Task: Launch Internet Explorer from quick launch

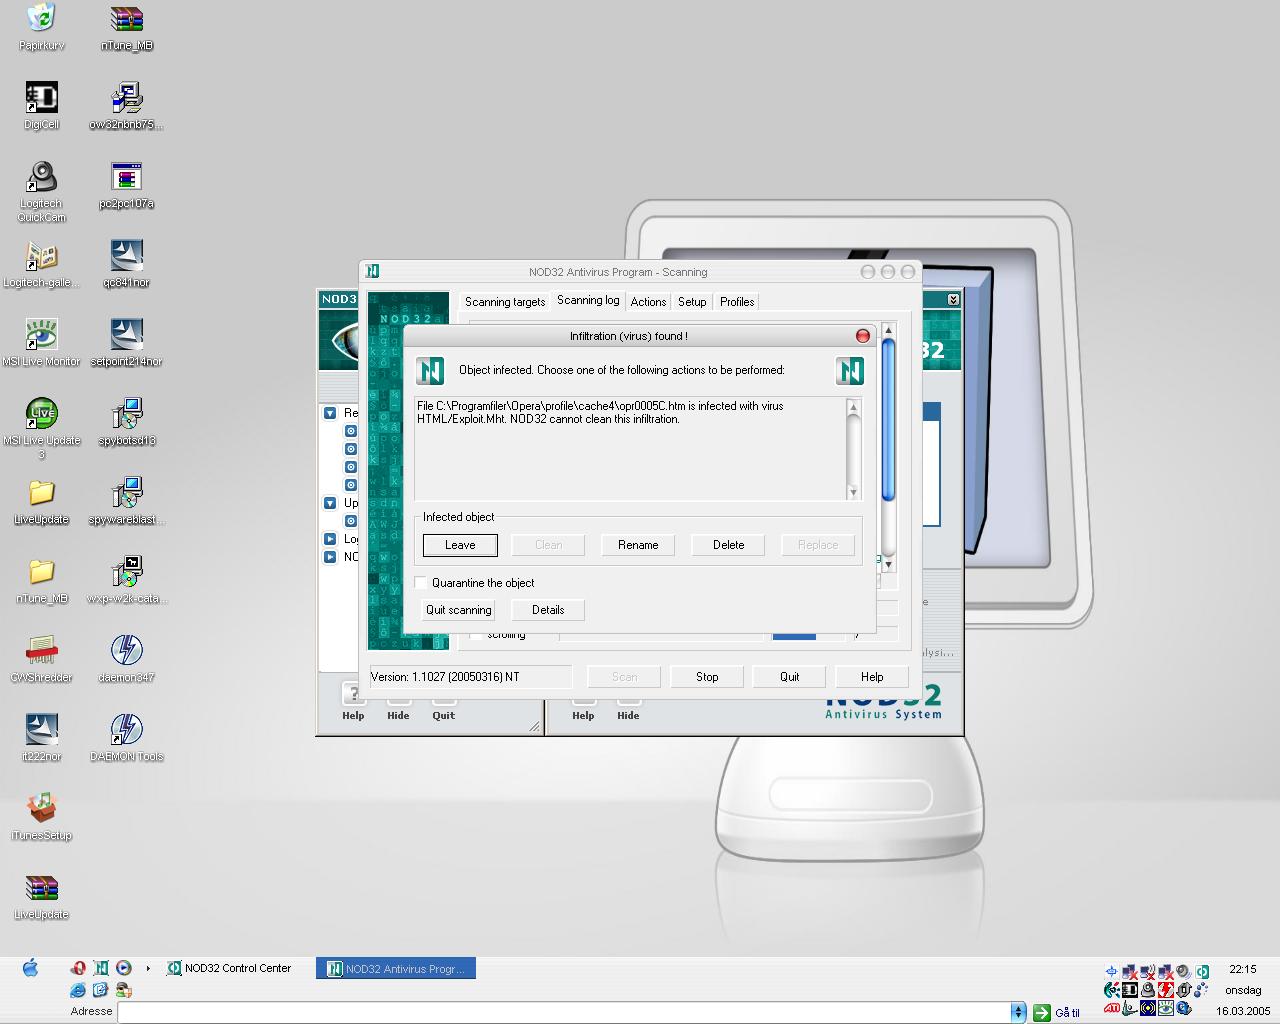Action: [78, 990]
